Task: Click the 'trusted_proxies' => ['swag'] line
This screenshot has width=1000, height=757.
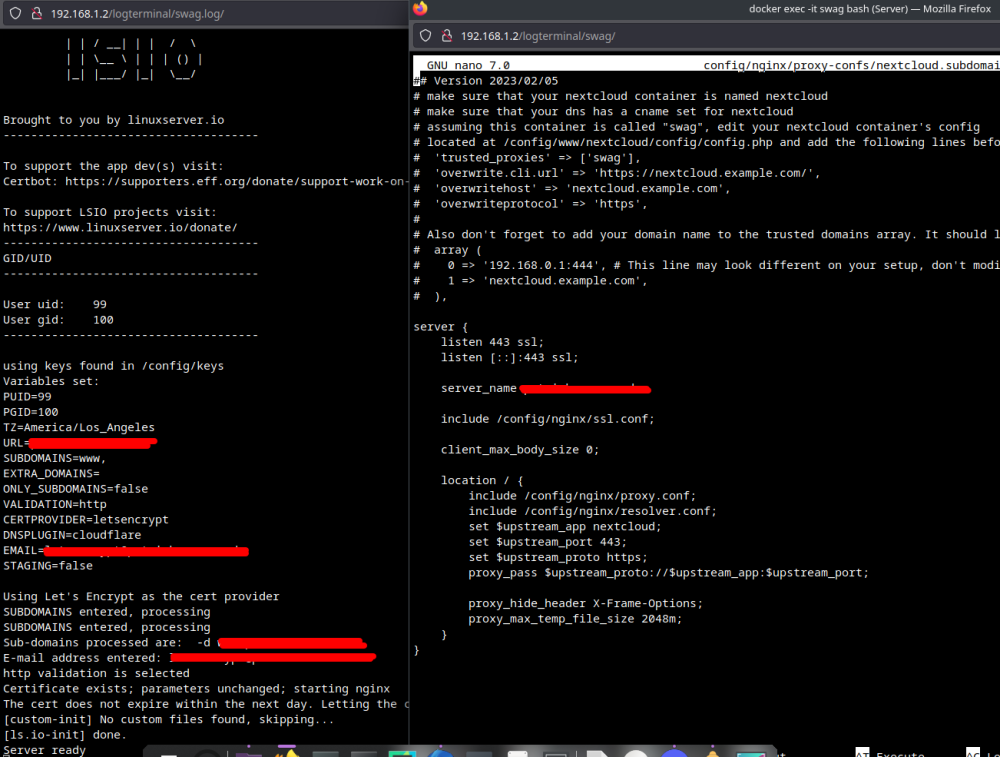Action: point(527,158)
